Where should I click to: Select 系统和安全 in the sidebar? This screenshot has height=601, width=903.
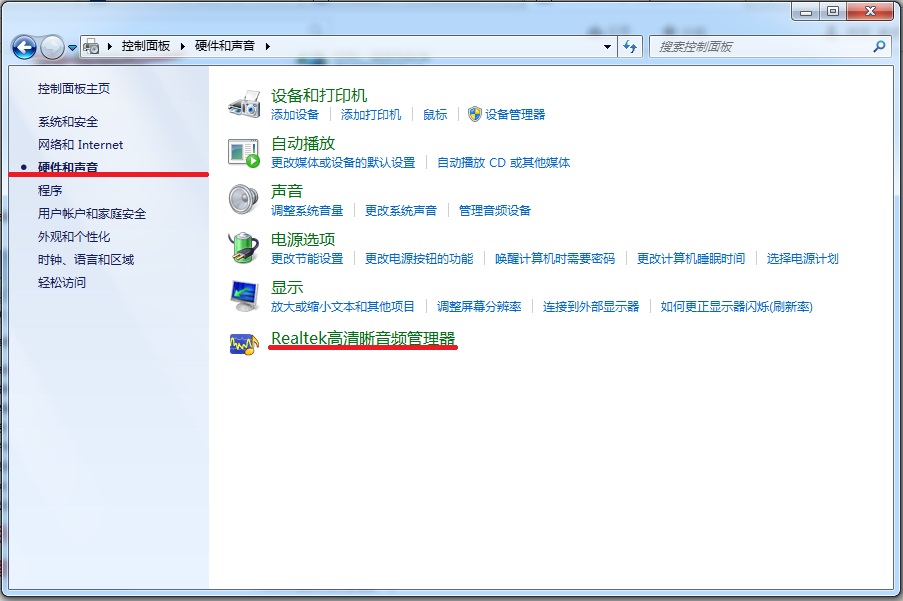point(68,122)
